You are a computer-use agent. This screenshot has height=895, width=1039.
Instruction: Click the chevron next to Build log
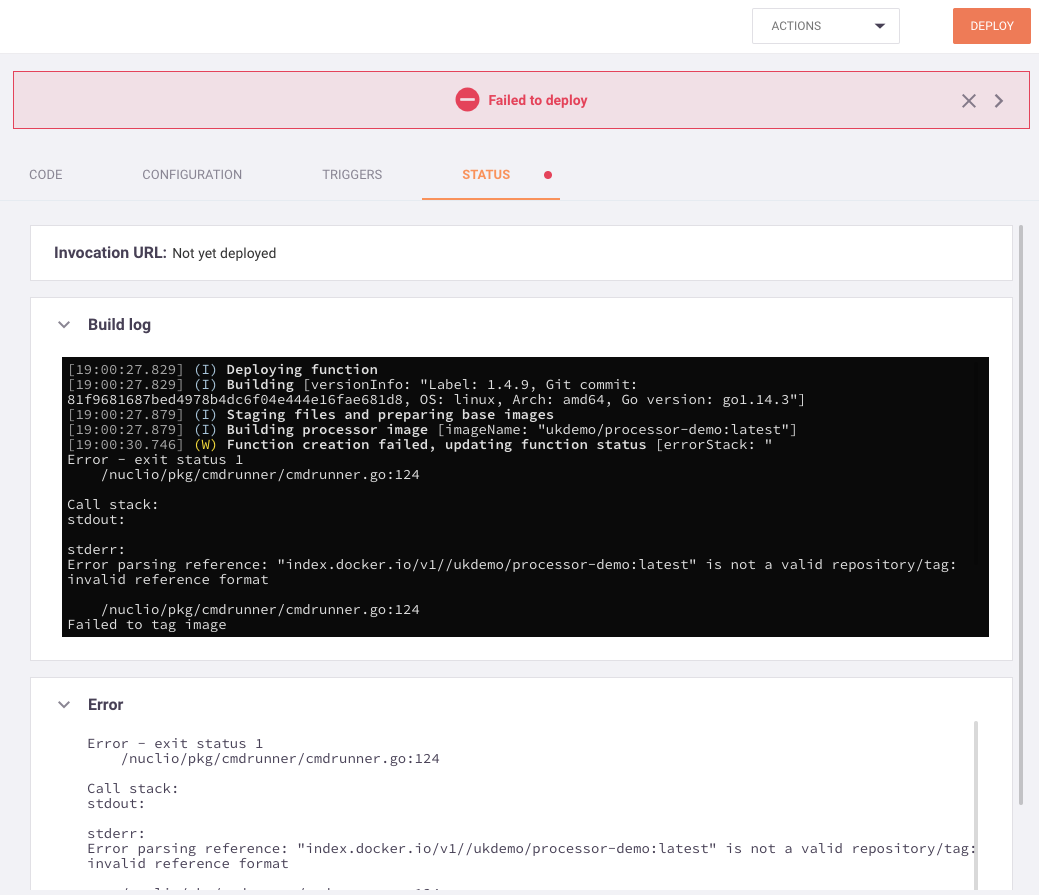click(x=64, y=324)
